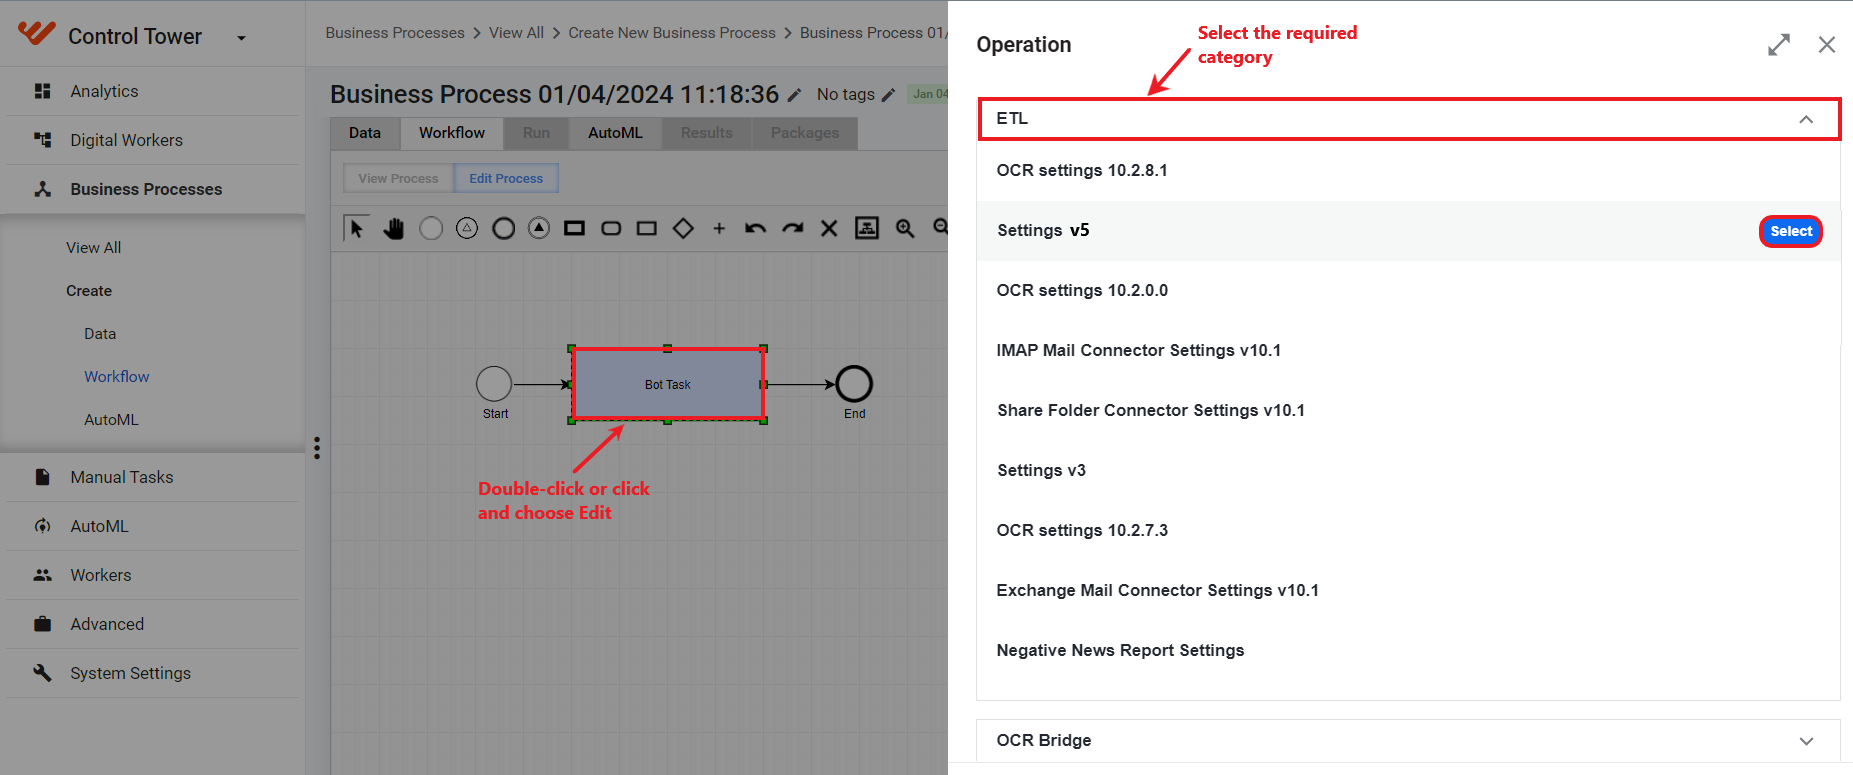Open View All in sidebar submenu
The image size is (1853, 775).
94,248
